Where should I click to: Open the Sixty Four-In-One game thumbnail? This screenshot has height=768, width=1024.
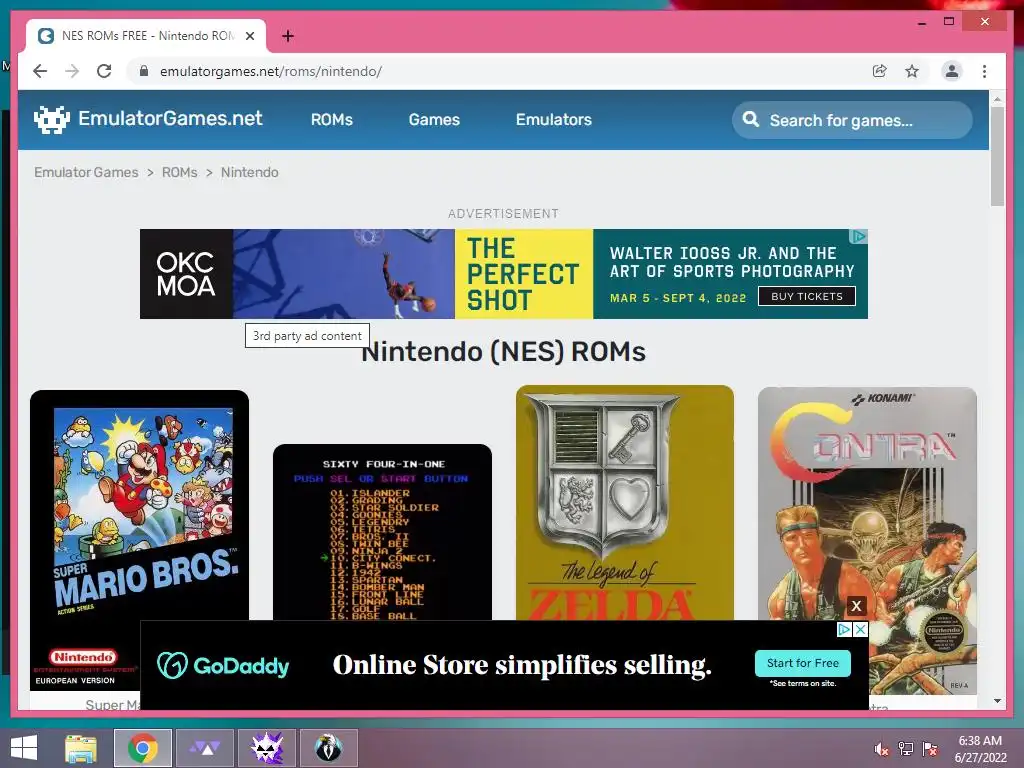(x=382, y=532)
